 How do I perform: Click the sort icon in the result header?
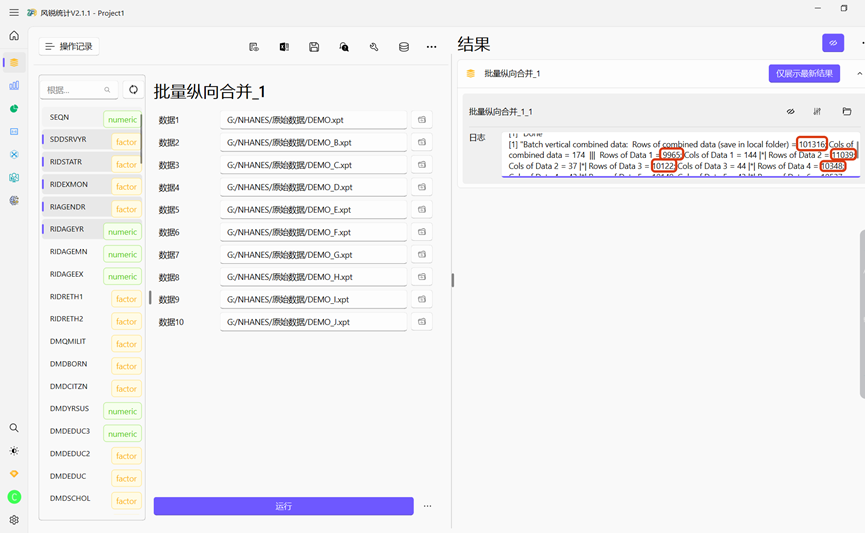(817, 111)
